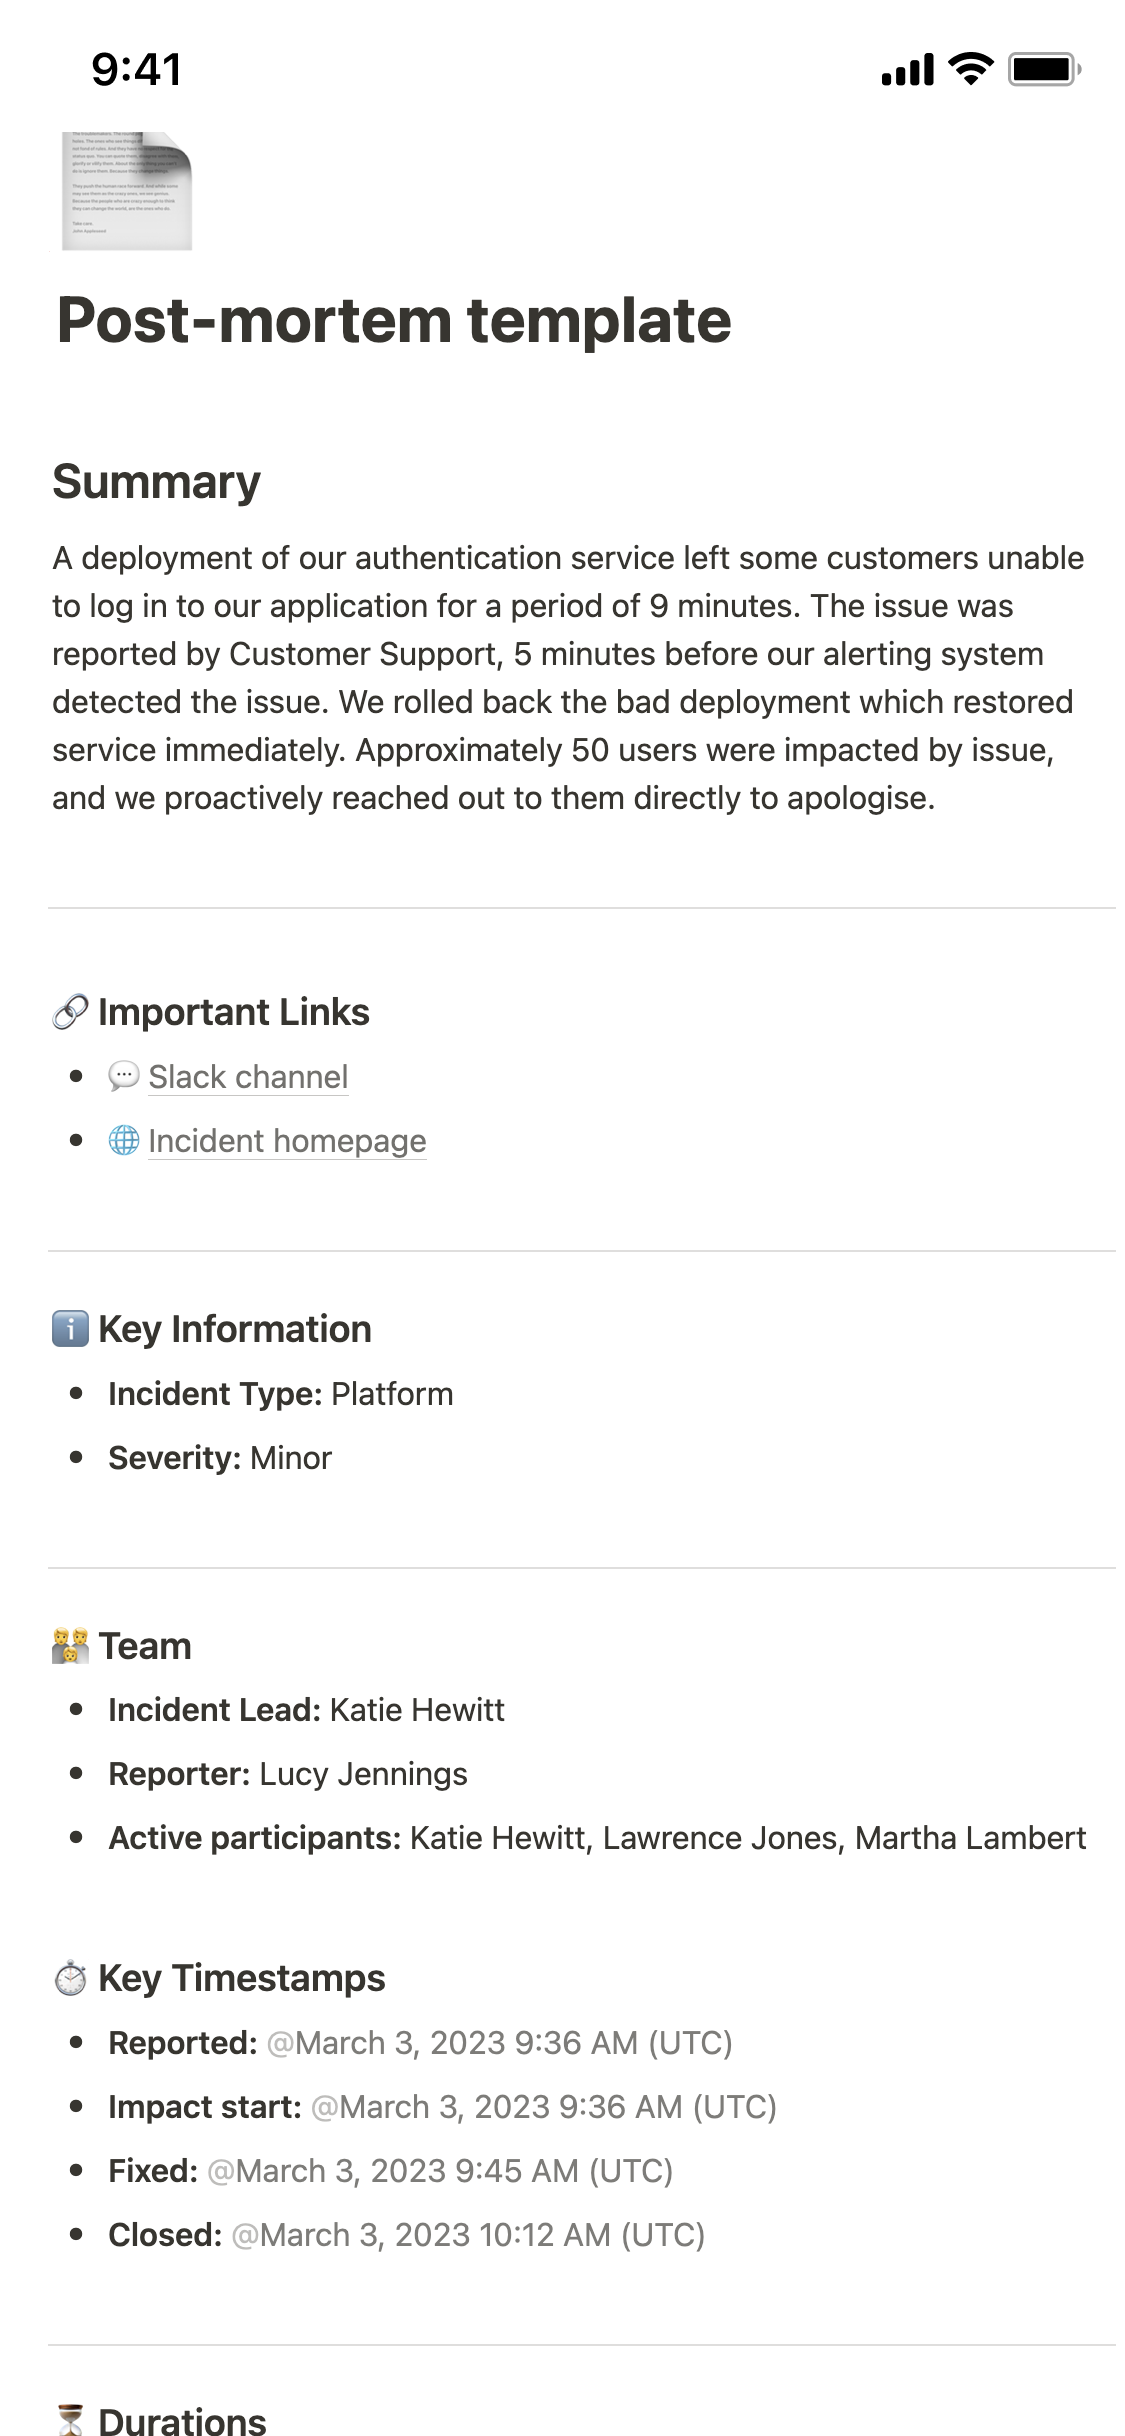Screen dimensions: 1125x2436
Task: Click the stopwatch icon by Key Timestamps
Action: (x=70, y=1978)
